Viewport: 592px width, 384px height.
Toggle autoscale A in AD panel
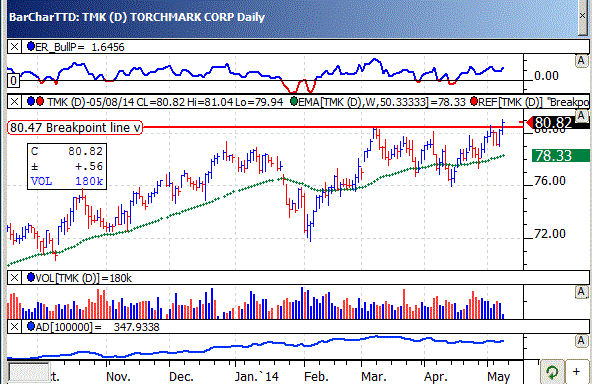click(x=581, y=341)
